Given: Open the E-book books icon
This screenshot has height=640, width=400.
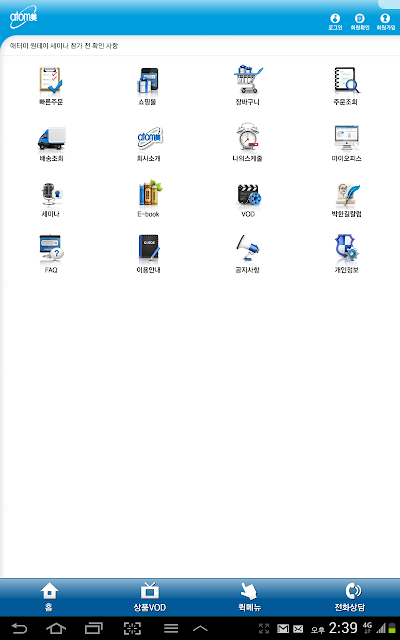Looking at the screenshot, I should pyautogui.click(x=149, y=193).
